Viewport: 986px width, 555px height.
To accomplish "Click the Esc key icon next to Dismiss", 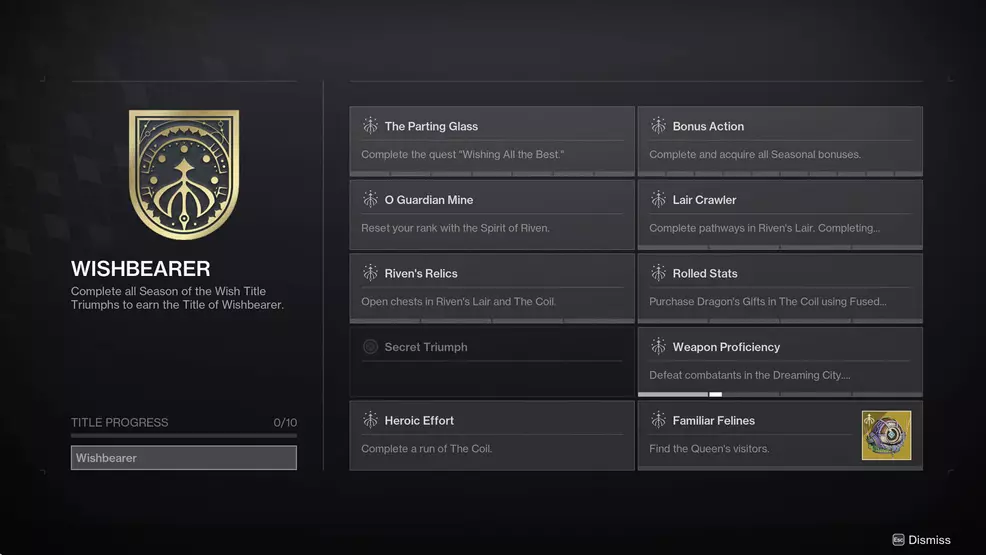I will pos(898,540).
